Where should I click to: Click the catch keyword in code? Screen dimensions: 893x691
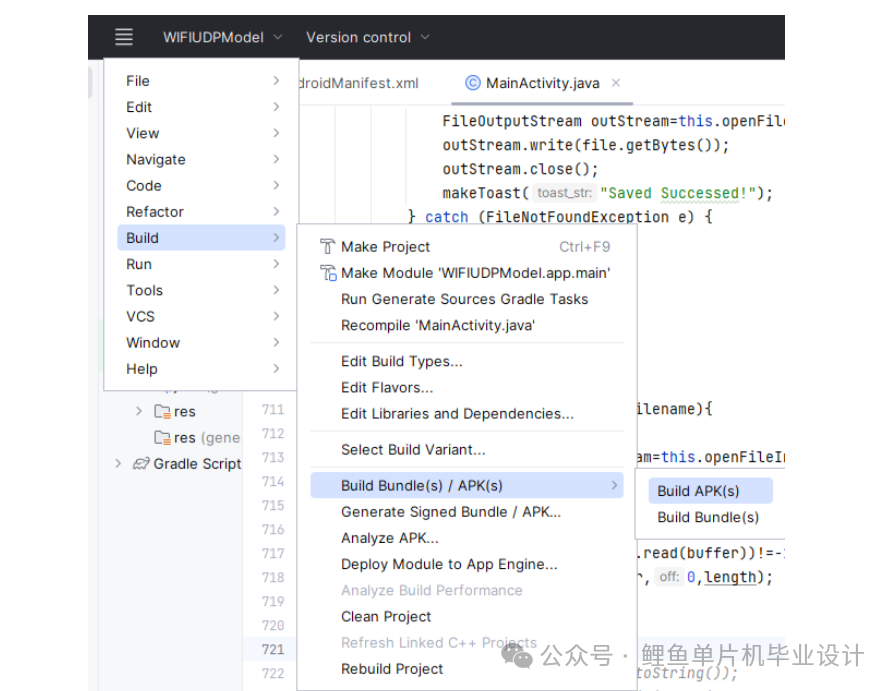446,217
